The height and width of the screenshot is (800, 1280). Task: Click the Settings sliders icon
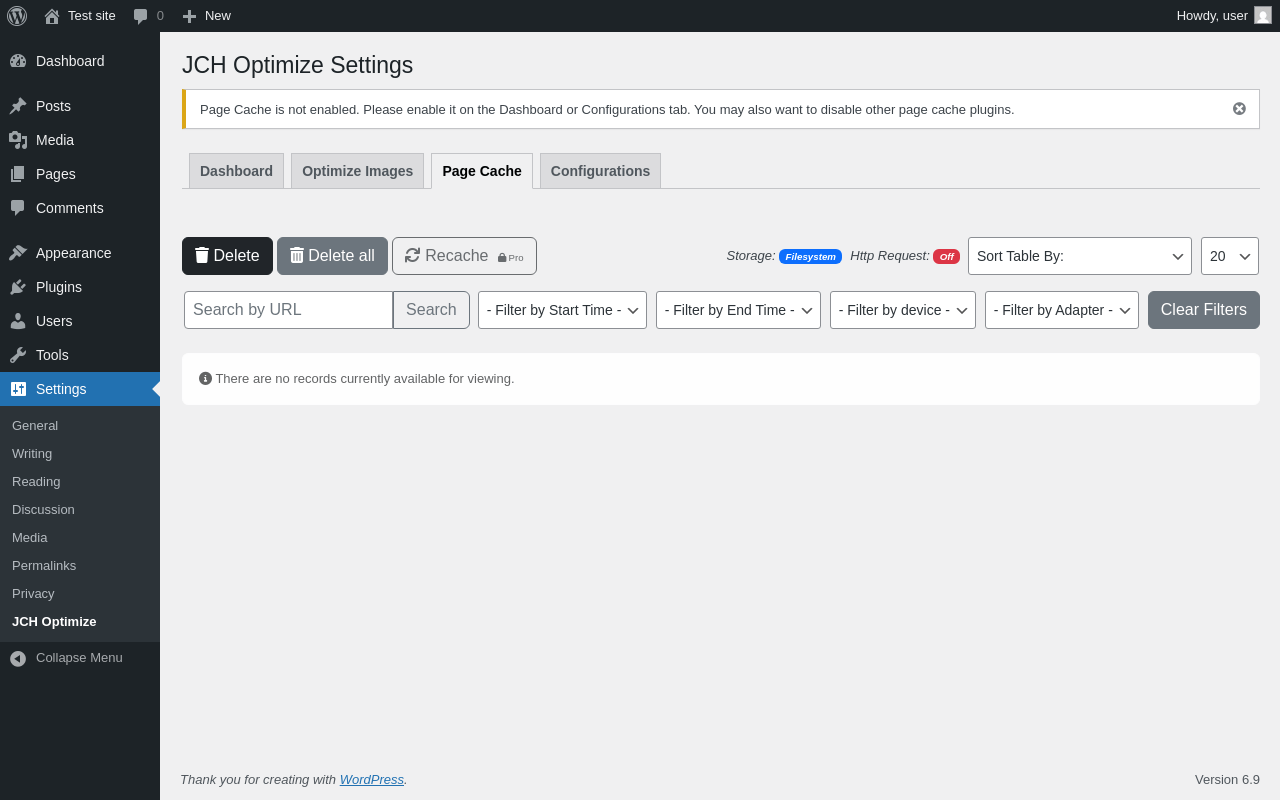(18, 389)
